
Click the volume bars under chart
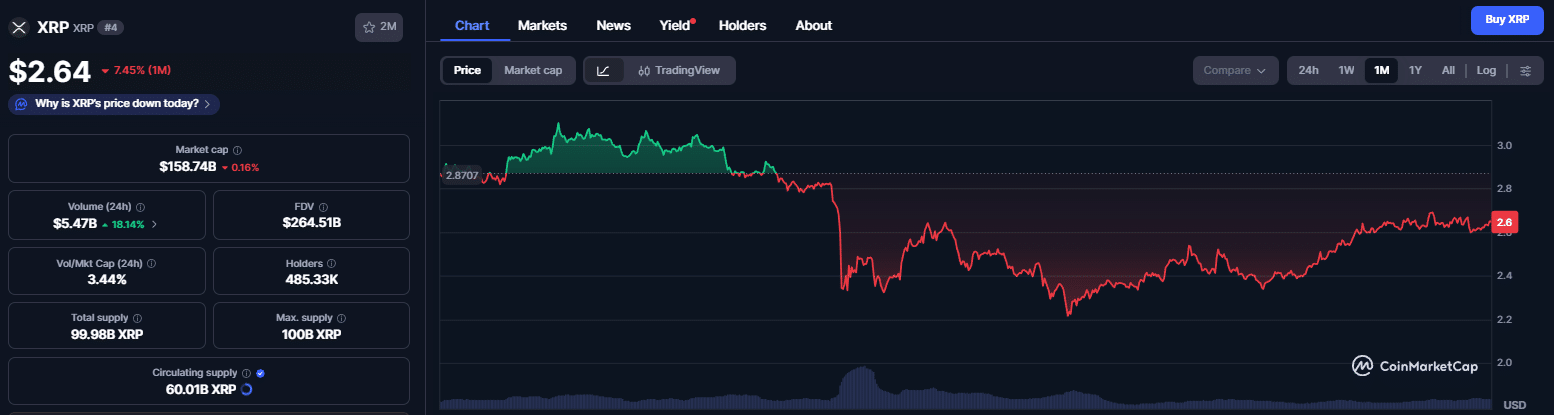(x=860, y=388)
